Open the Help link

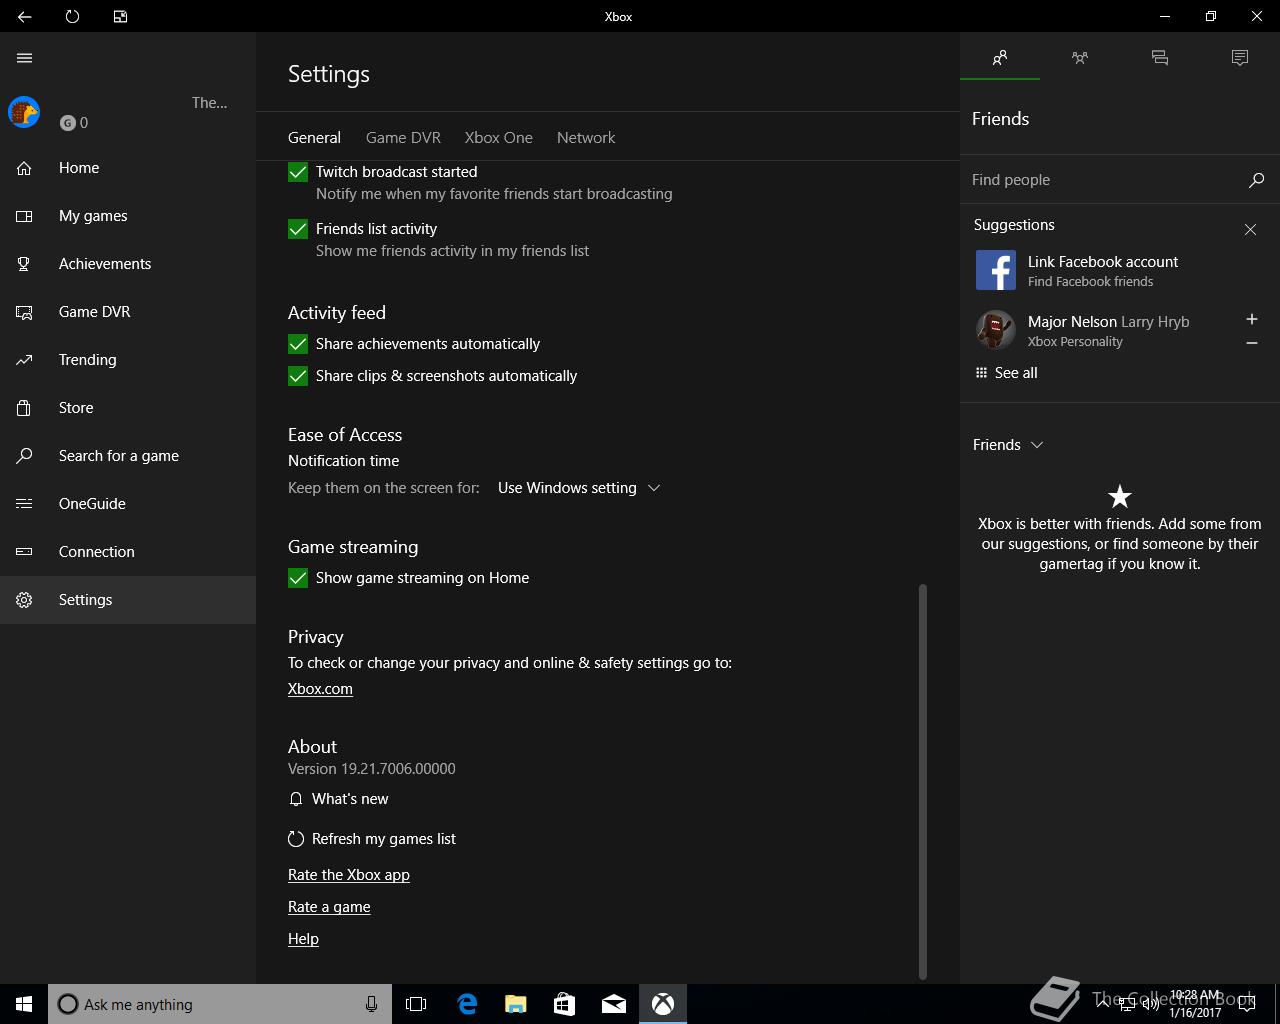point(303,939)
